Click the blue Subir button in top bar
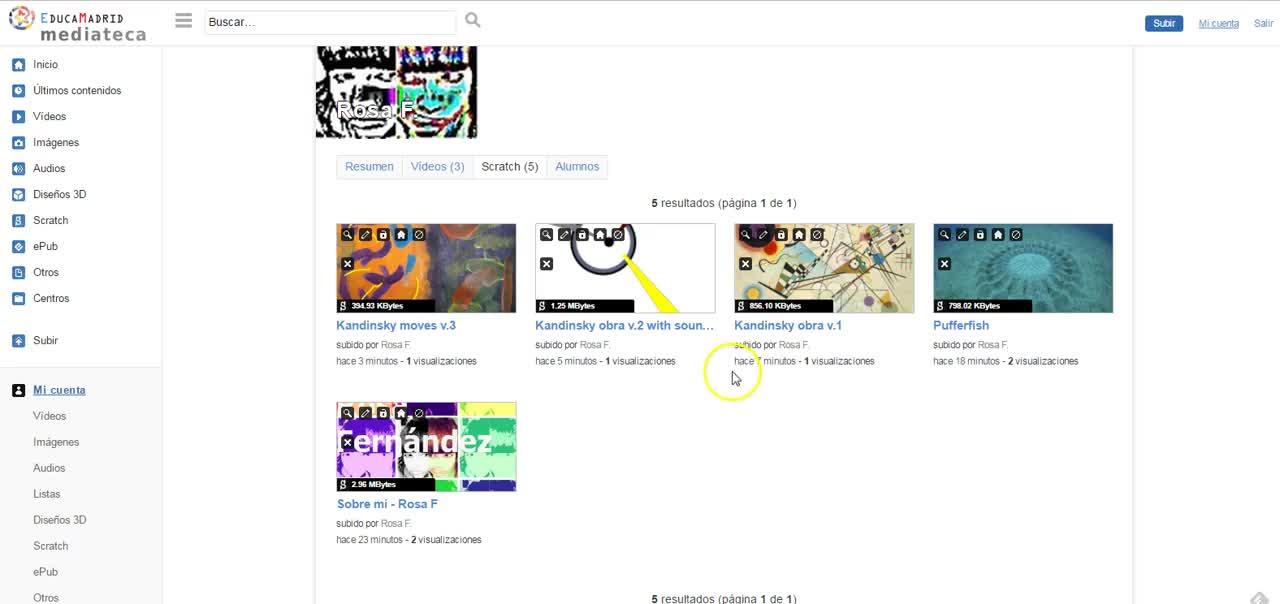Image resolution: width=1280 pixels, height=604 pixels. click(1164, 23)
